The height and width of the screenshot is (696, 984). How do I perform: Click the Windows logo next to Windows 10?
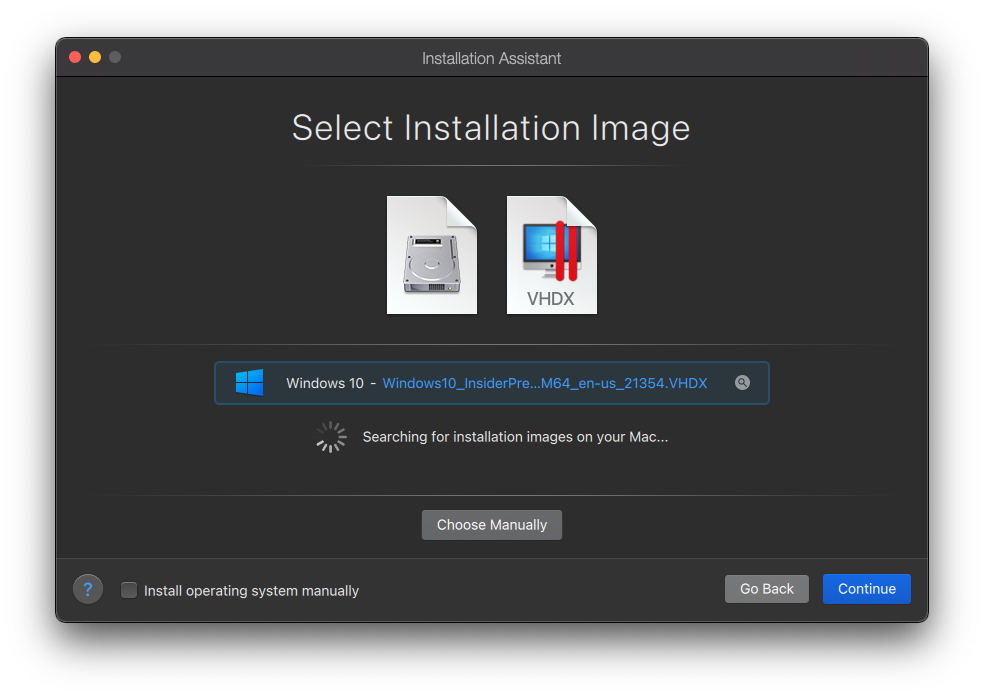[249, 382]
